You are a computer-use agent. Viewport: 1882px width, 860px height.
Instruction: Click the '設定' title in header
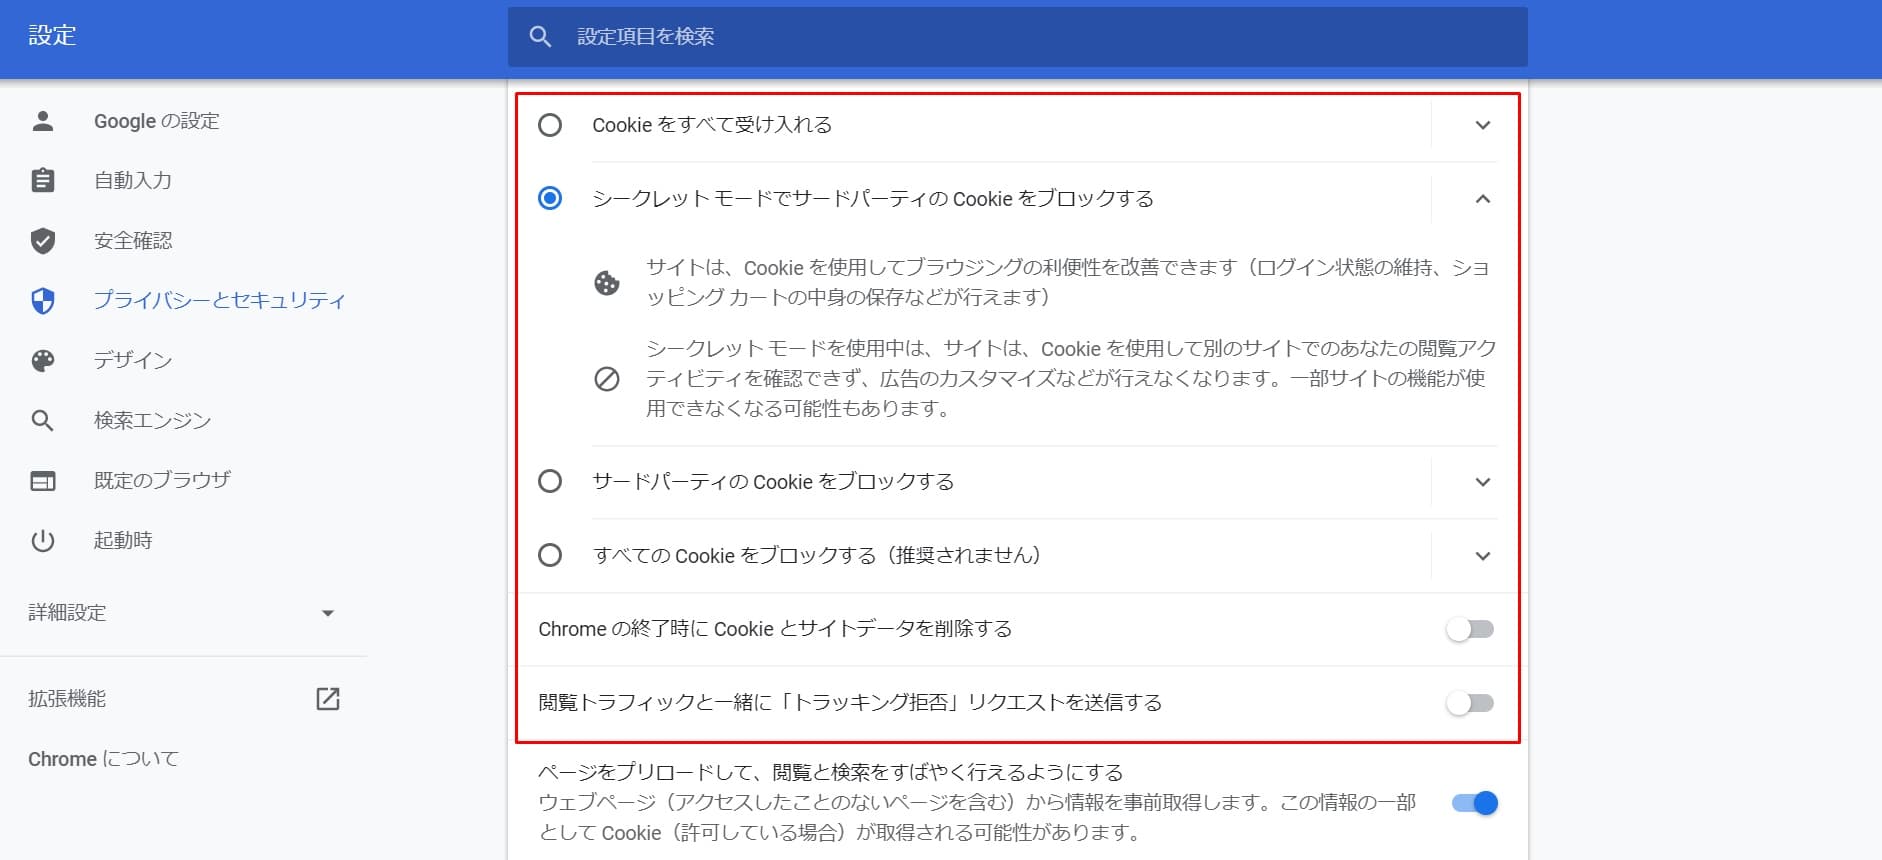[52, 36]
